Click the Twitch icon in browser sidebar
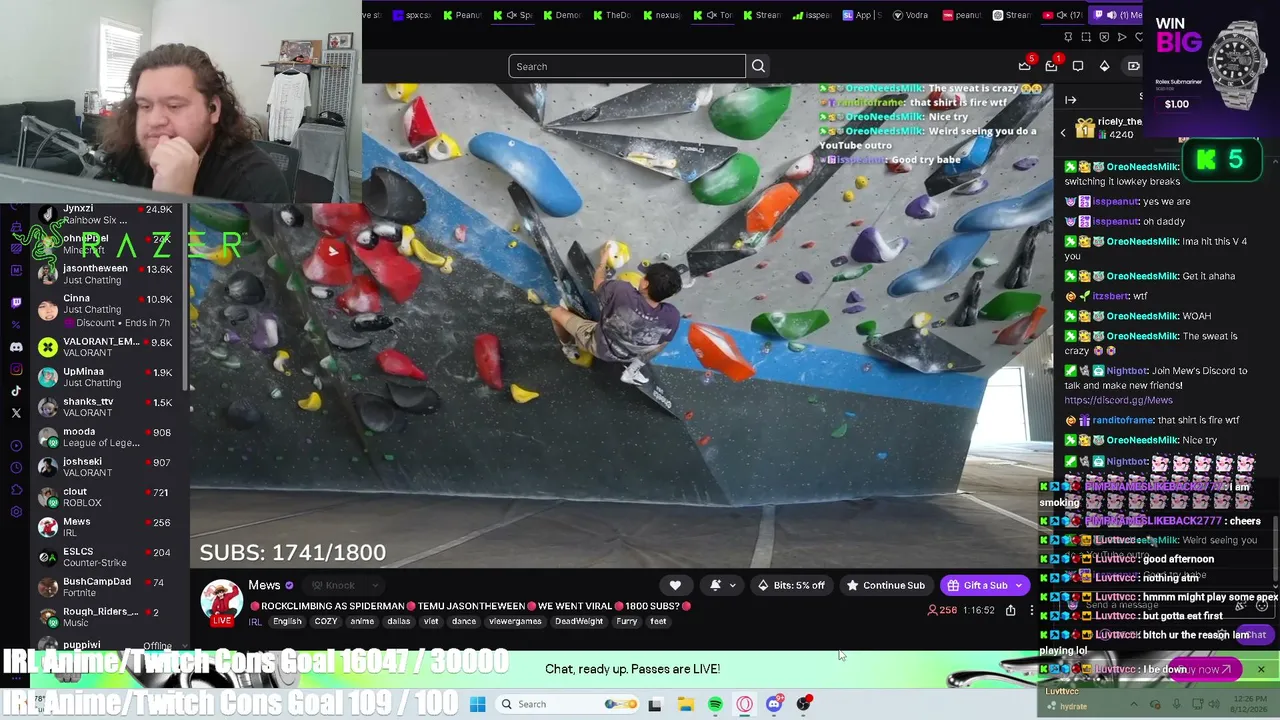Screen dimensions: 1280x720 16,302
